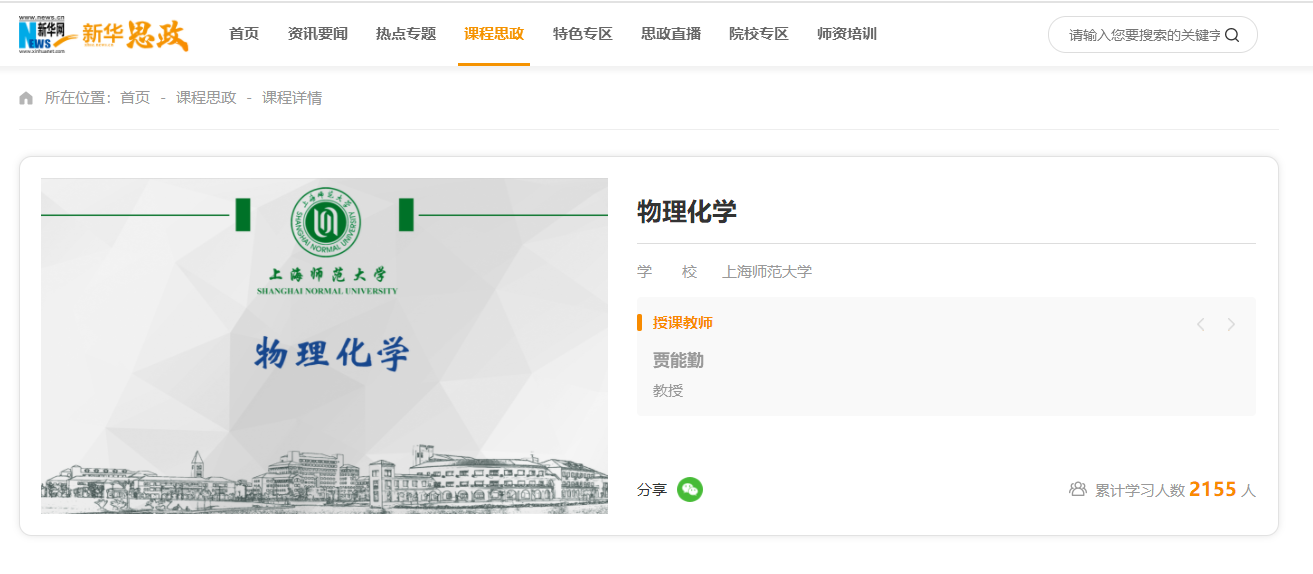Screen dimensions: 1313x574
Task: Open the 思政直播 menu item
Action: (671, 34)
